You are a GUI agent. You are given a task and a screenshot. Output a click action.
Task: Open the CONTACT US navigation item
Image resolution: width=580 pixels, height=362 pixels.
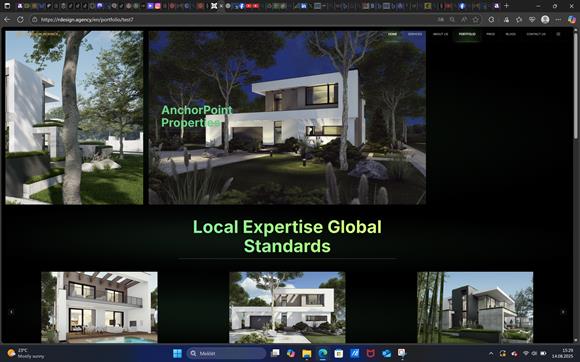(536, 34)
